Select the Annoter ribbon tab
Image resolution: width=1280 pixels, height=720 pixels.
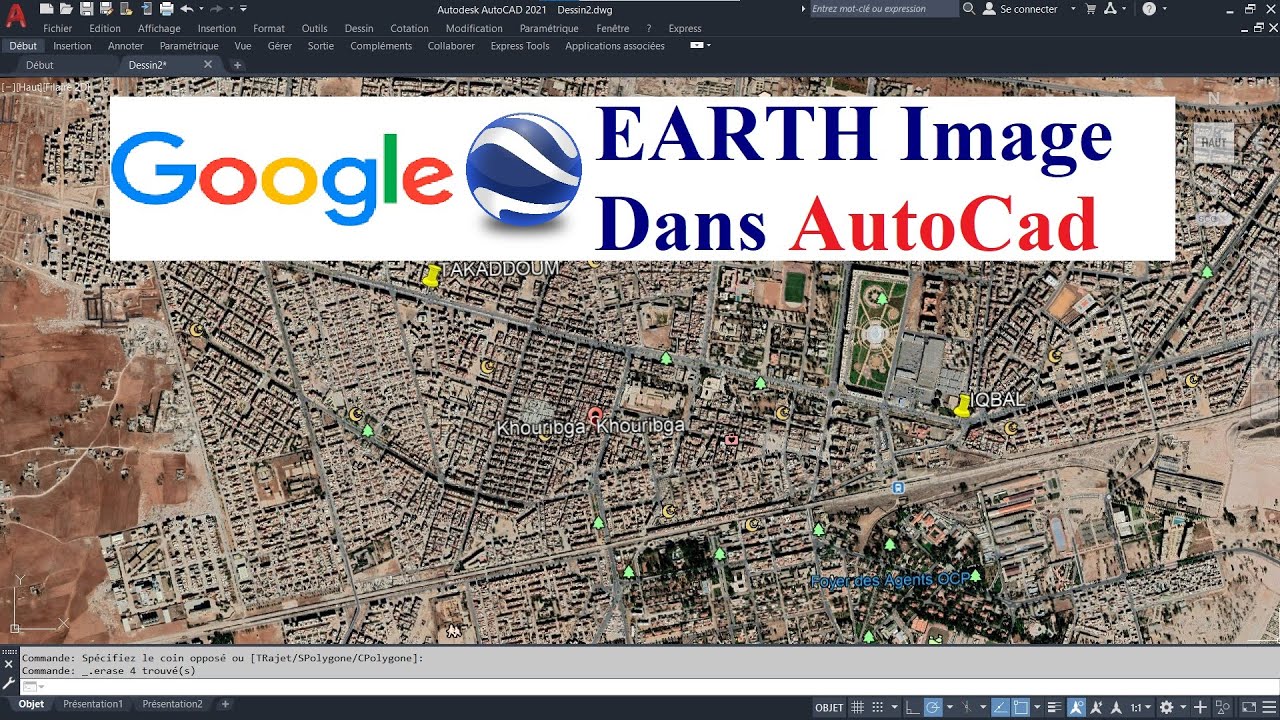[x=126, y=46]
